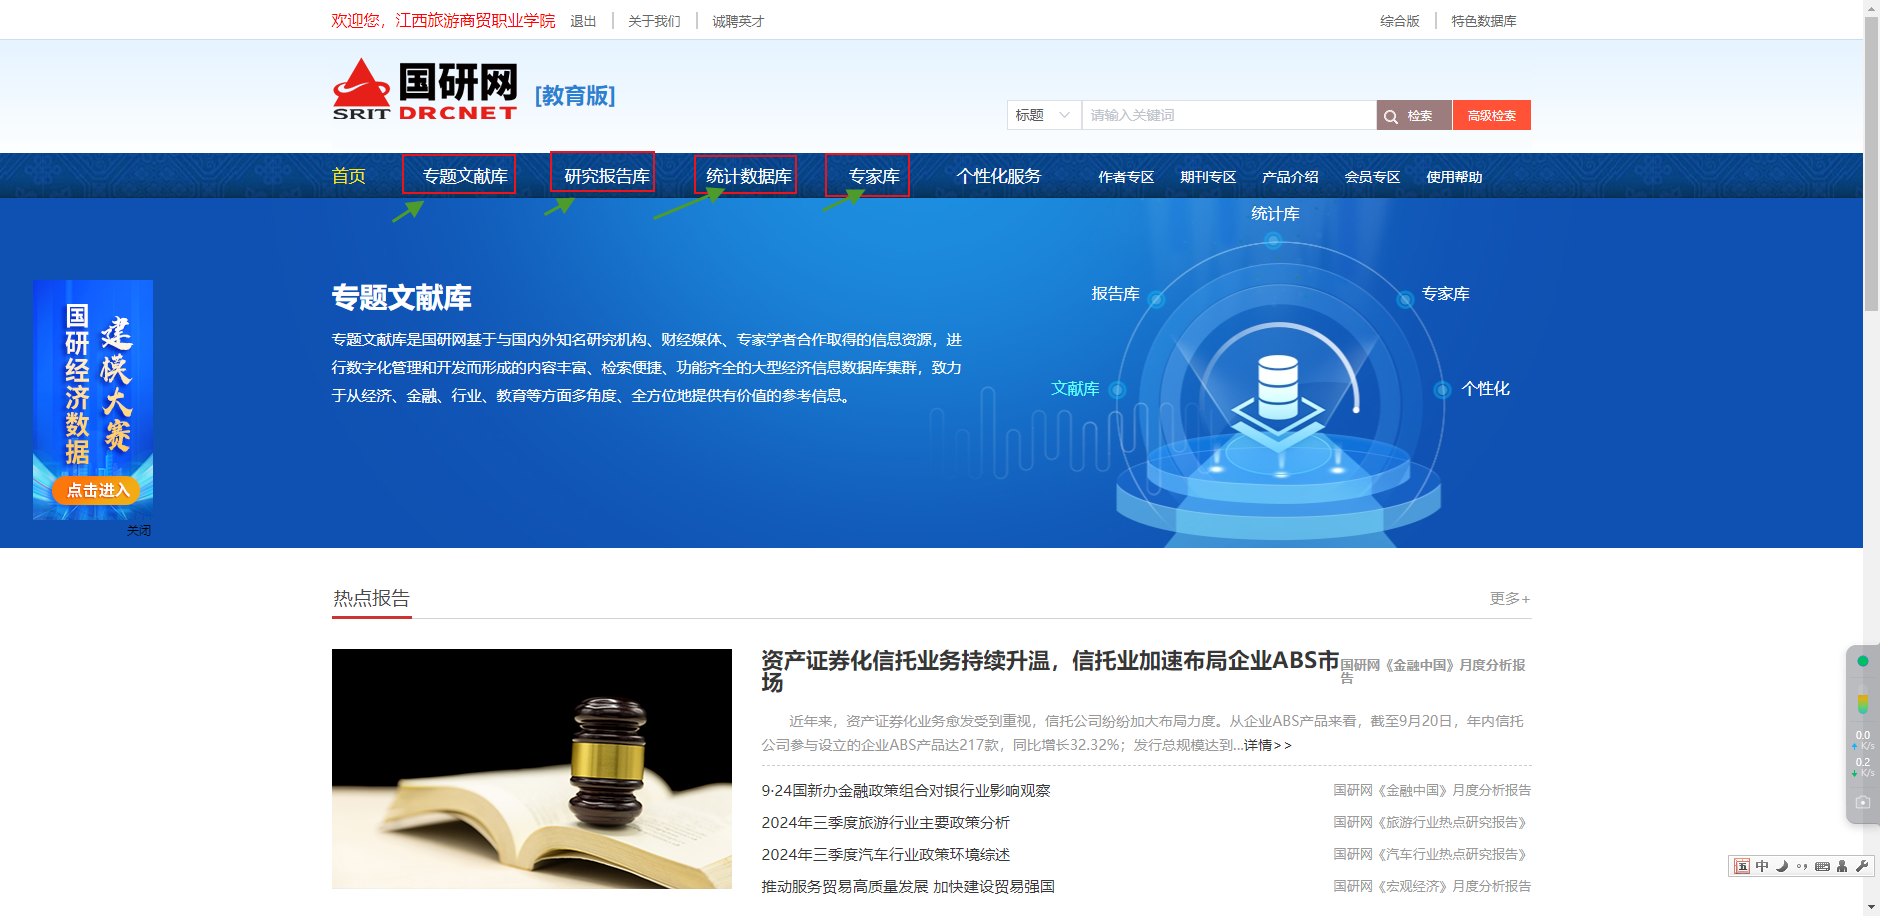Click the 欢迎您，江西旅游商贸职业学院 greeting text
The image size is (1880, 916).
pyautogui.click(x=443, y=21)
